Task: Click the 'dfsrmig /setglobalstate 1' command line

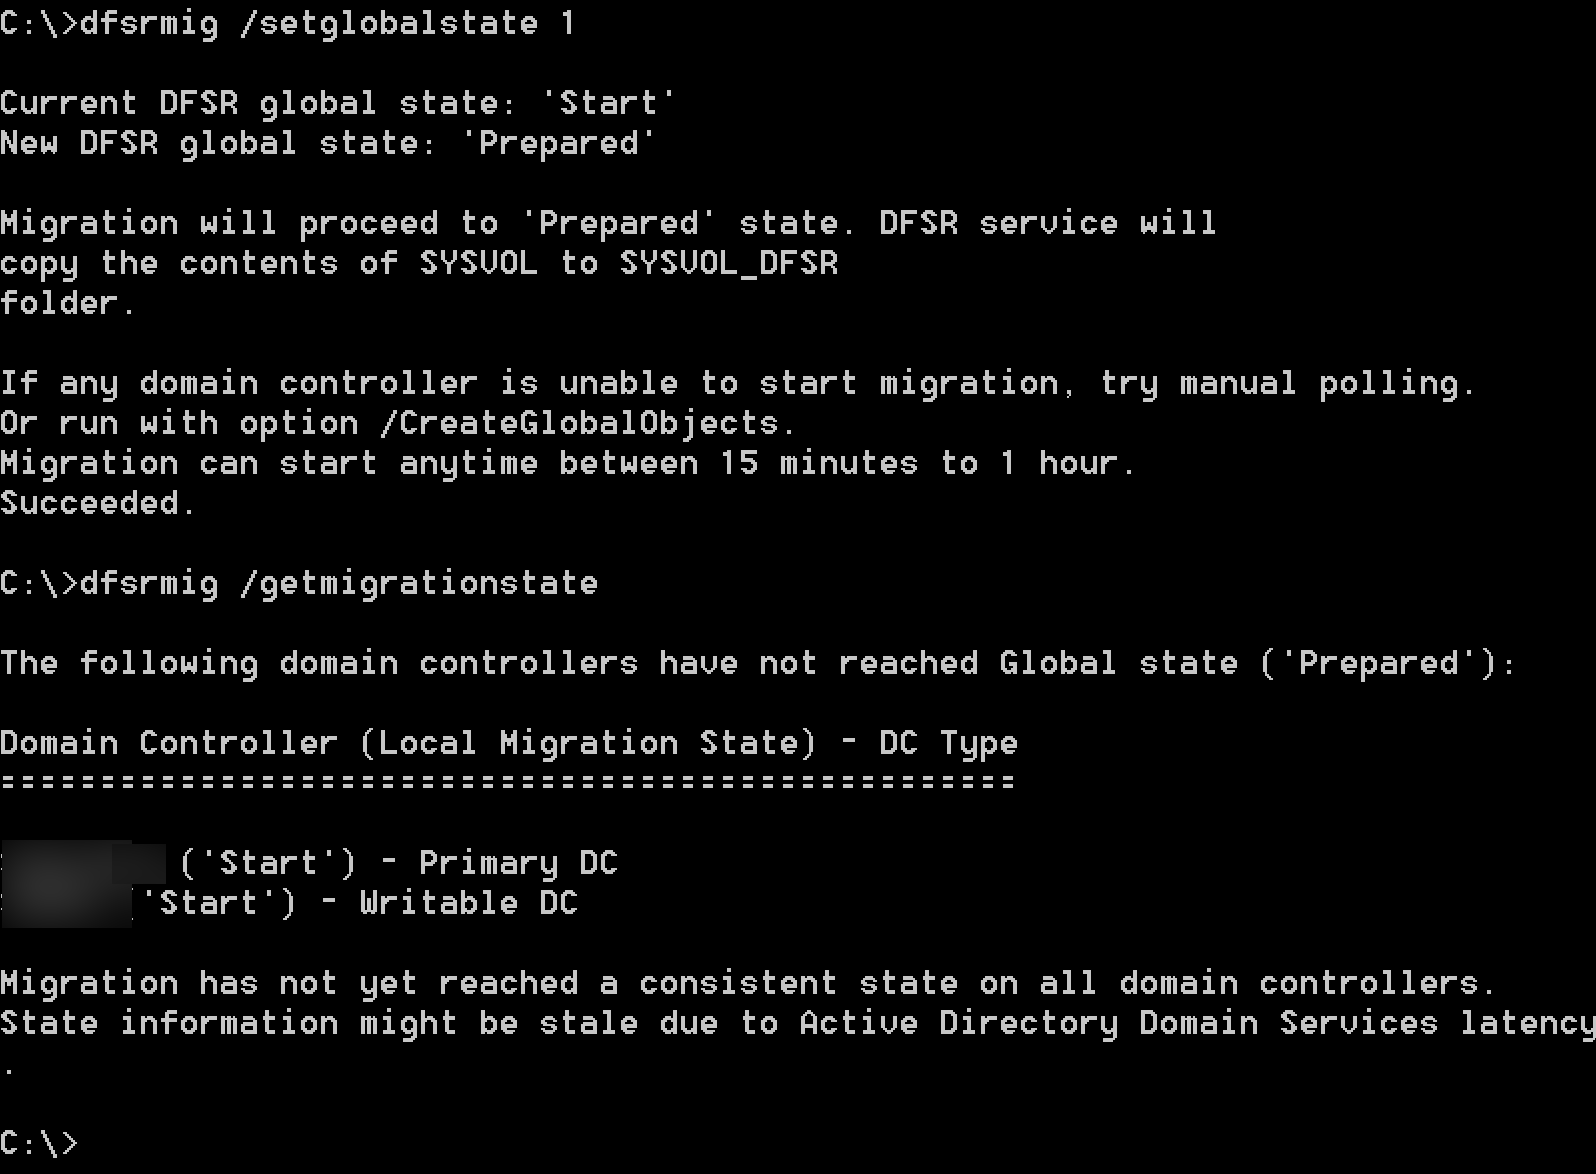Action: 287,23
